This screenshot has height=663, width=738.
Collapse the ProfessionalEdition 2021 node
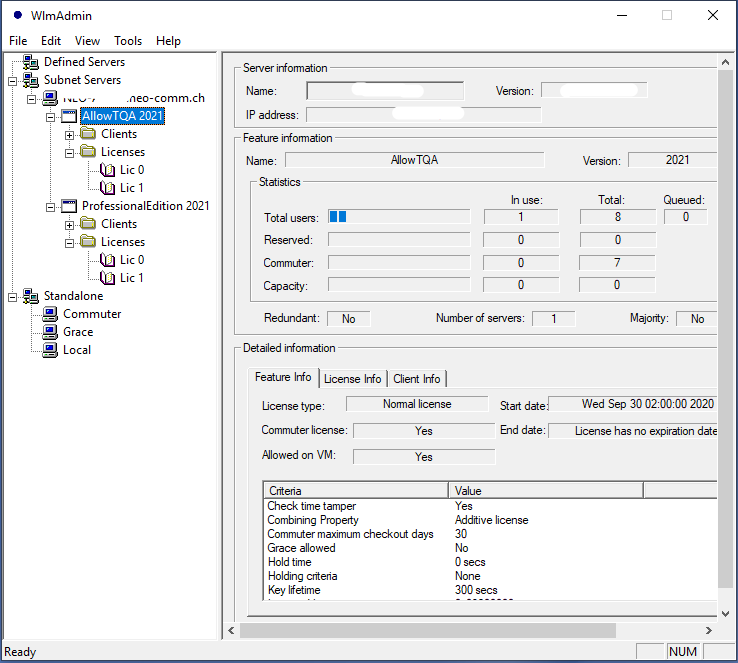pyautogui.click(x=50, y=207)
